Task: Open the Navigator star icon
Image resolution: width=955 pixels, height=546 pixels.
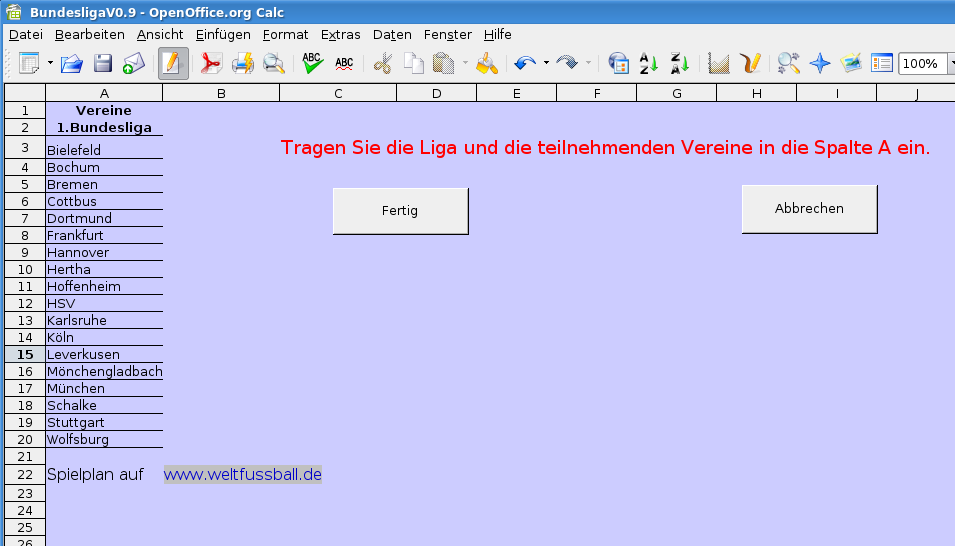Action: 820,64
